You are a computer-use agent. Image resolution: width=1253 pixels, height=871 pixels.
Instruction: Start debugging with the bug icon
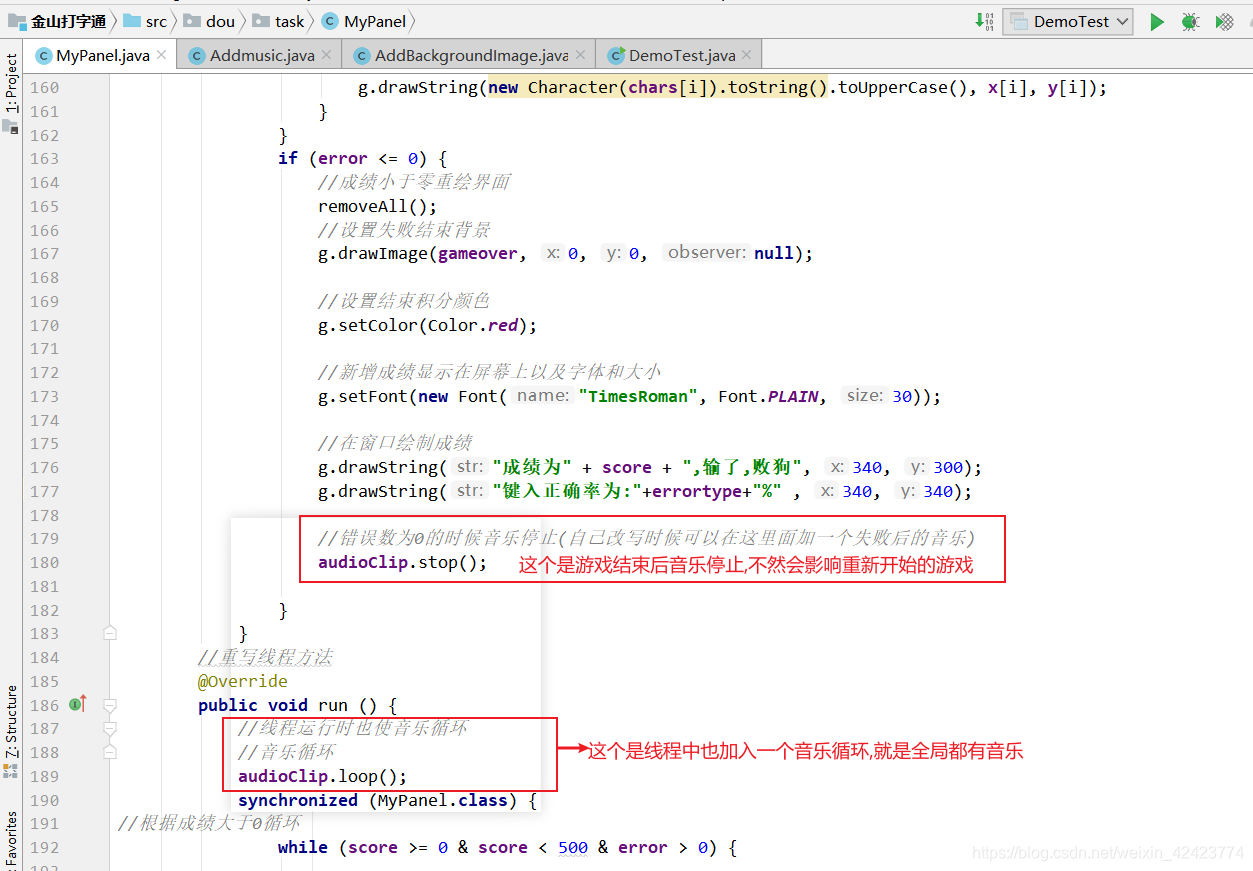[x=1190, y=21]
